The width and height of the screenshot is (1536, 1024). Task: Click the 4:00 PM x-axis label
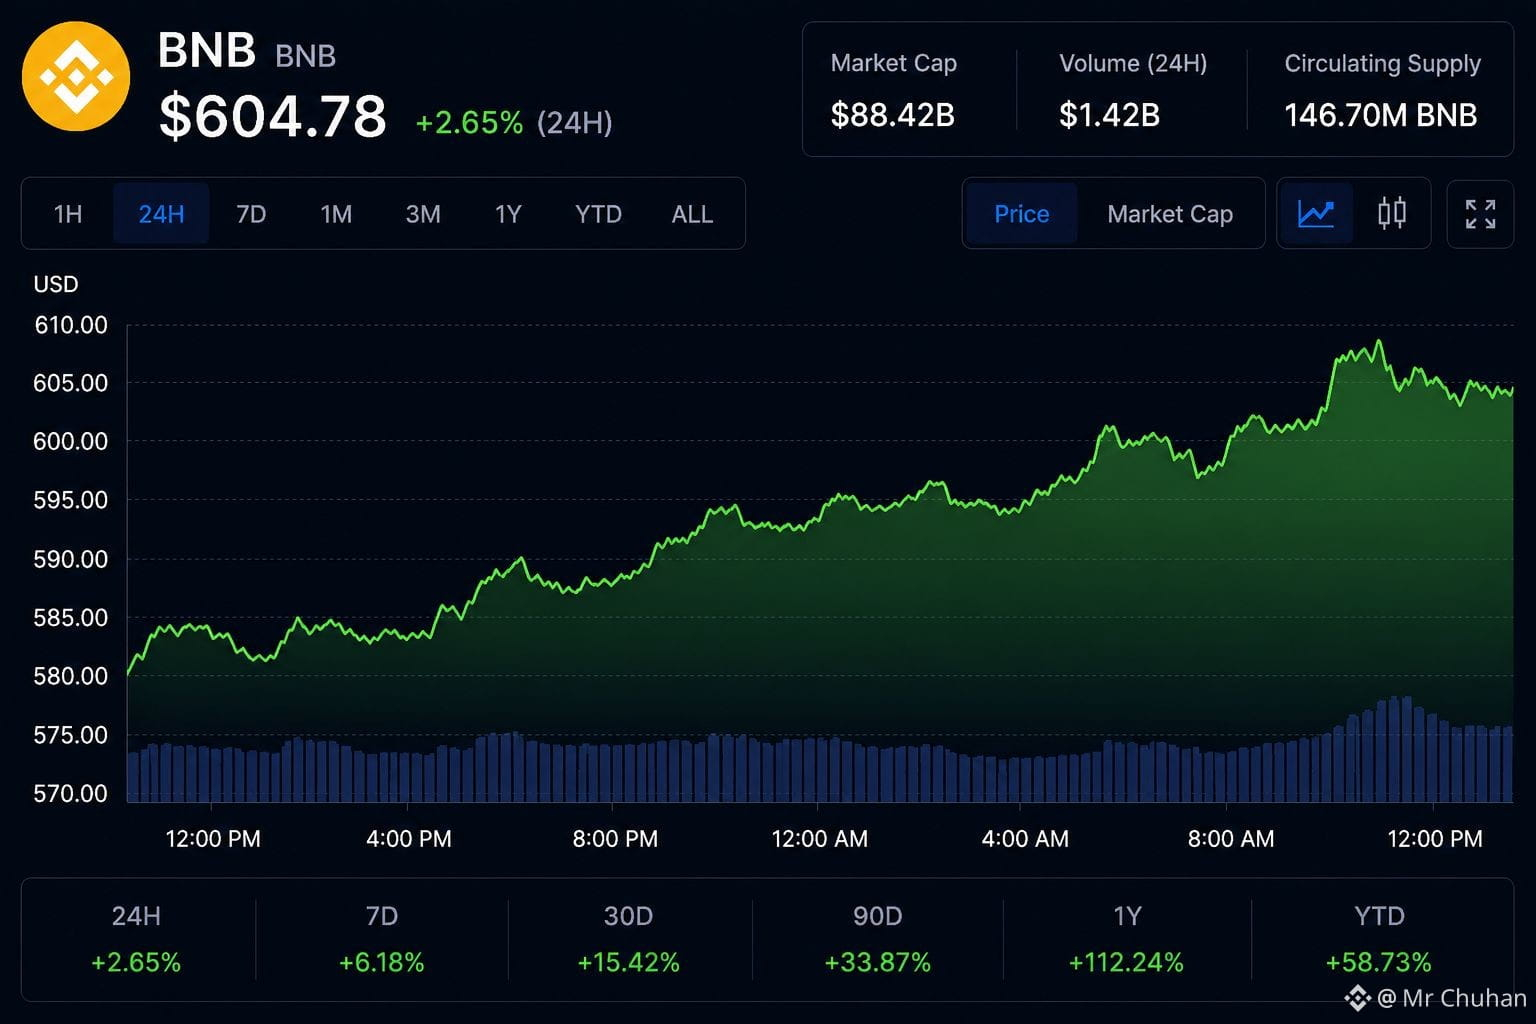pos(408,839)
